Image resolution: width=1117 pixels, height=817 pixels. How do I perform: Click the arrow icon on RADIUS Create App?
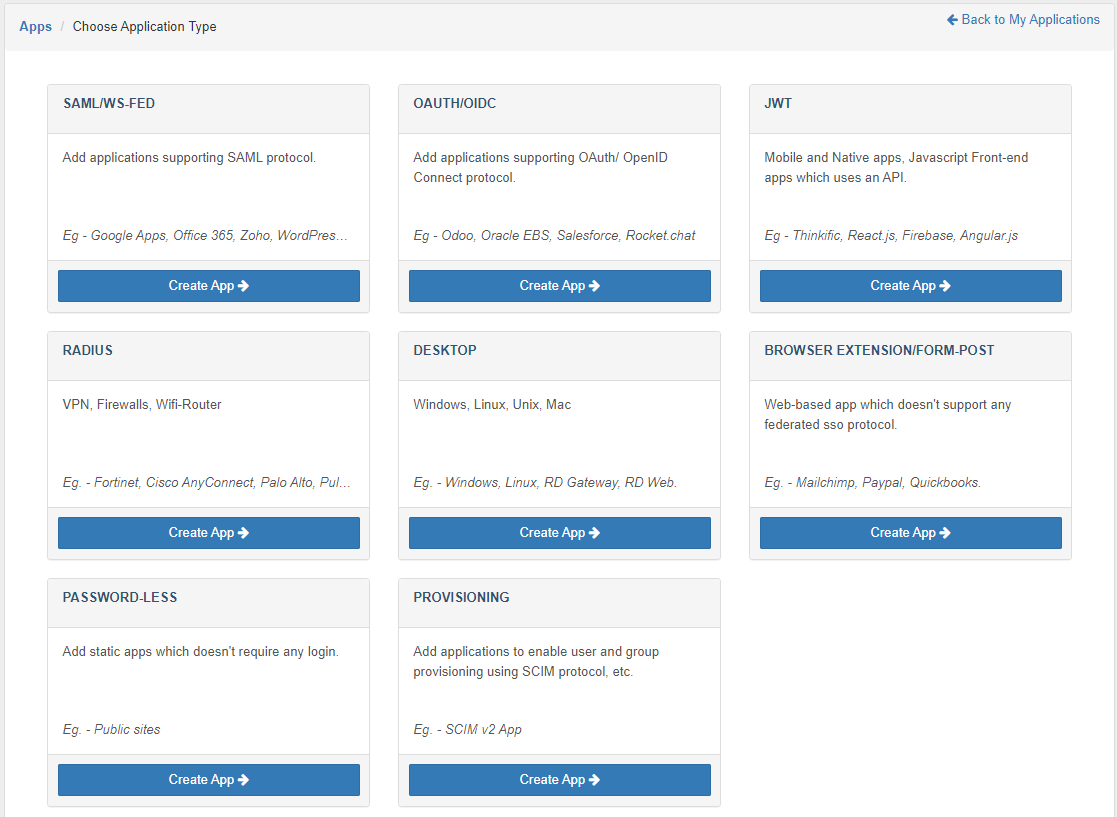pos(244,533)
